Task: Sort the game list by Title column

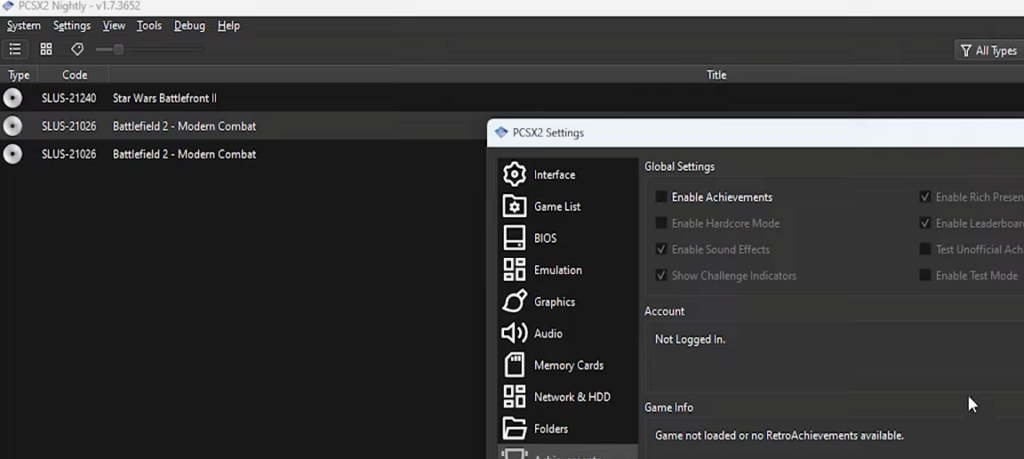Action: click(x=716, y=75)
